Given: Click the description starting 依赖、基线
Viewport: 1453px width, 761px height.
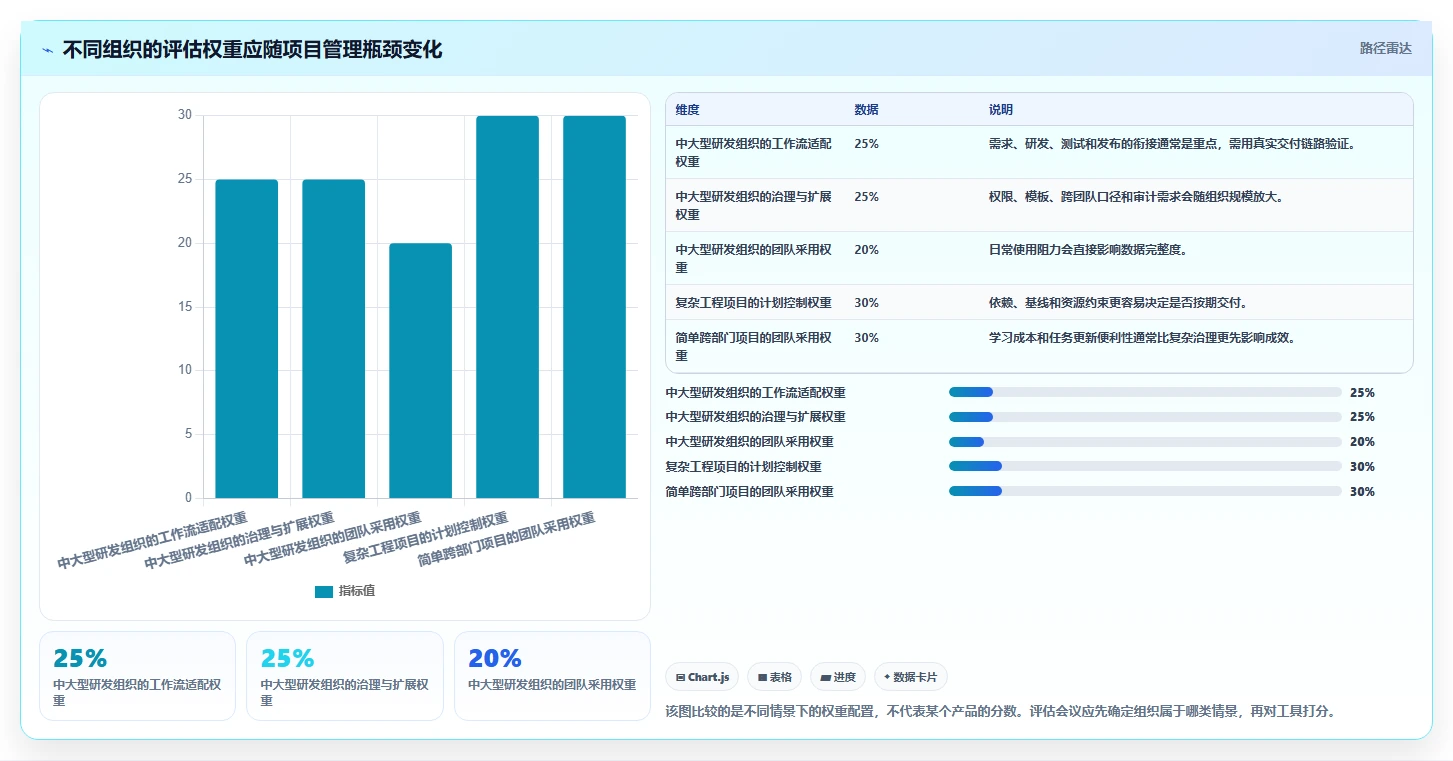Looking at the screenshot, I should point(1118,302).
